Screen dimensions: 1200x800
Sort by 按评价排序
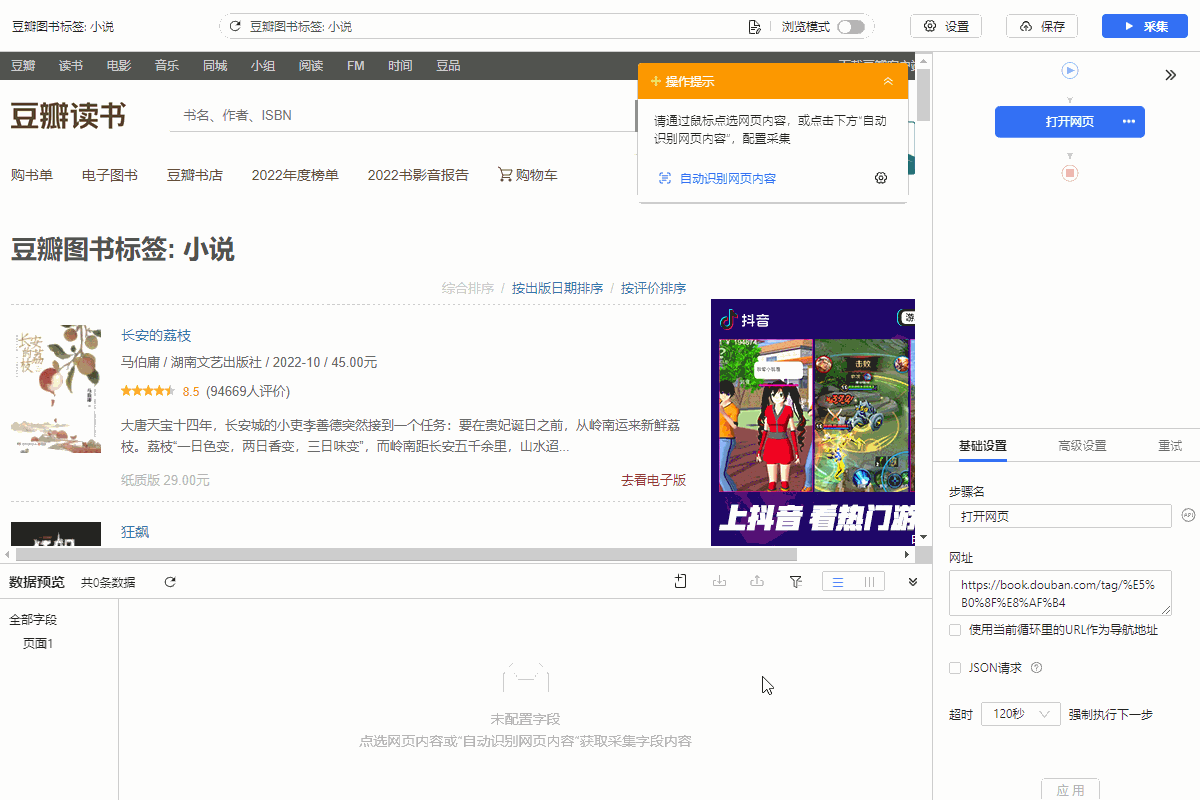pos(653,288)
